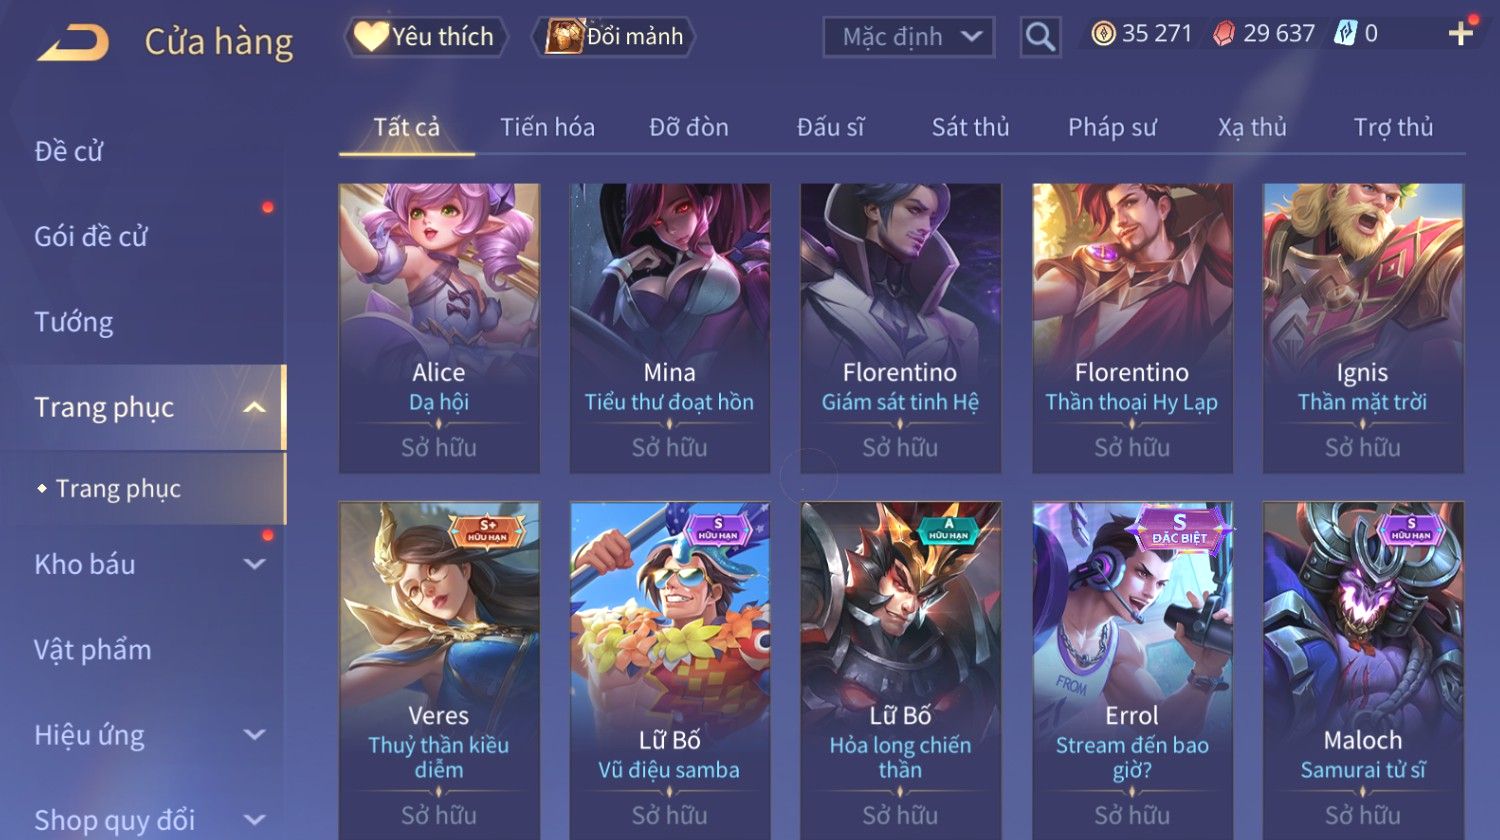The height and width of the screenshot is (840, 1500).
Task: Tap the red ruby currency icon
Action: pyautogui.click(x=1224, y=34)
